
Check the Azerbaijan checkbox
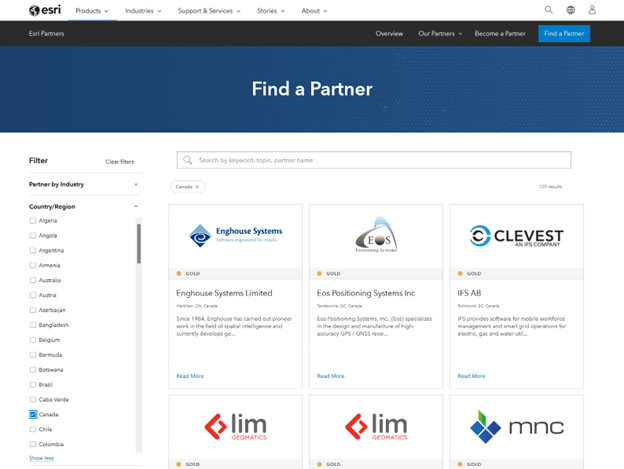pos(33,310)
